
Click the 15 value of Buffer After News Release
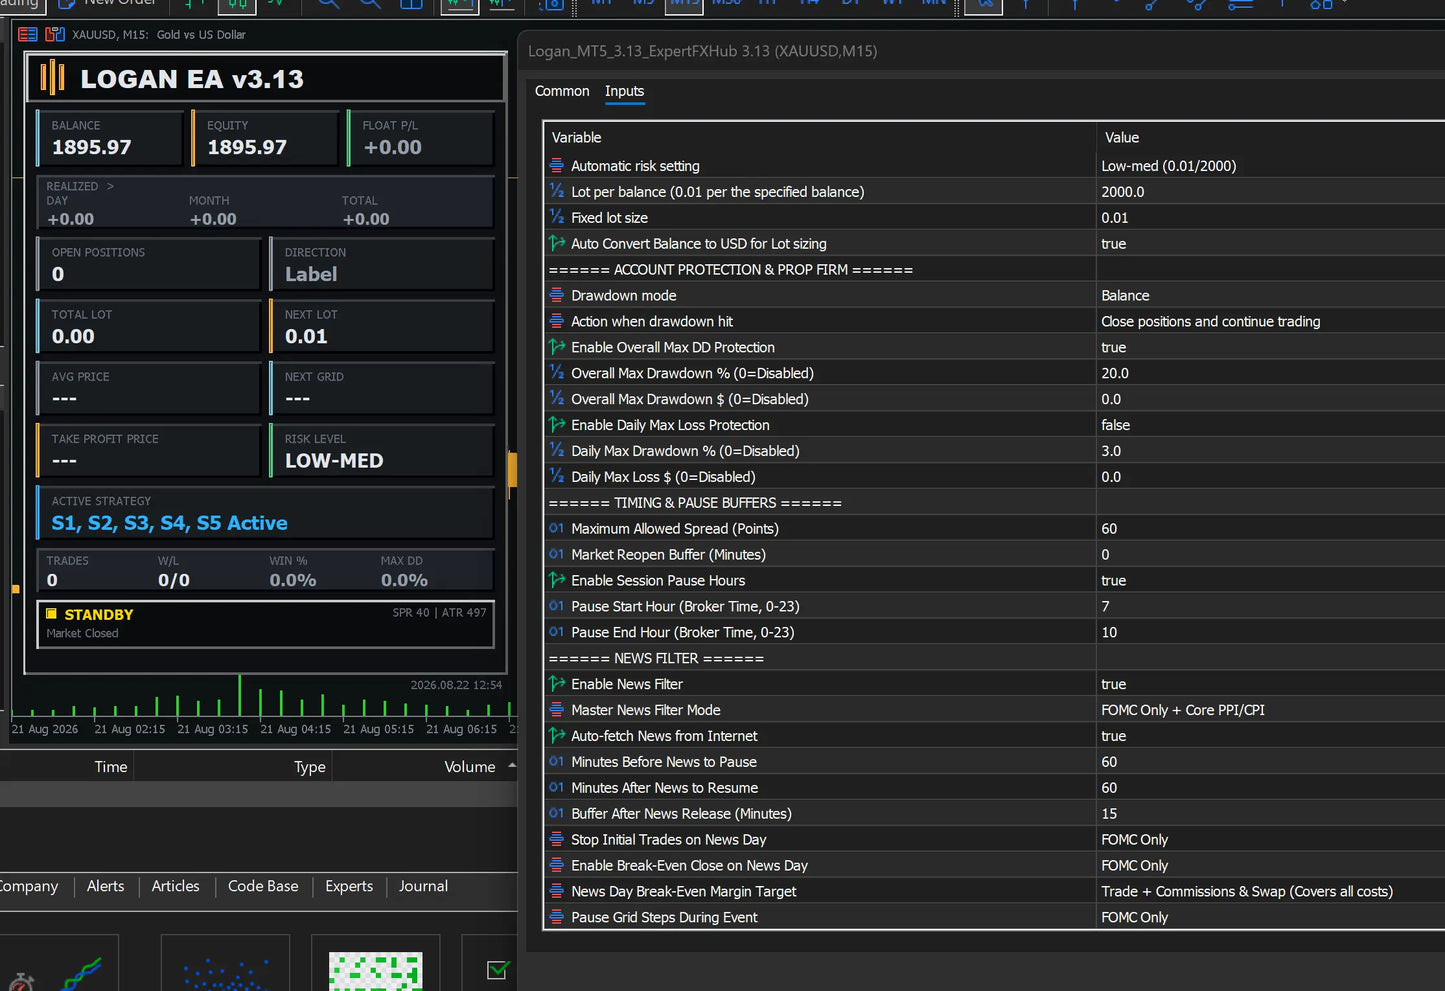click(x=1109, y=814)
